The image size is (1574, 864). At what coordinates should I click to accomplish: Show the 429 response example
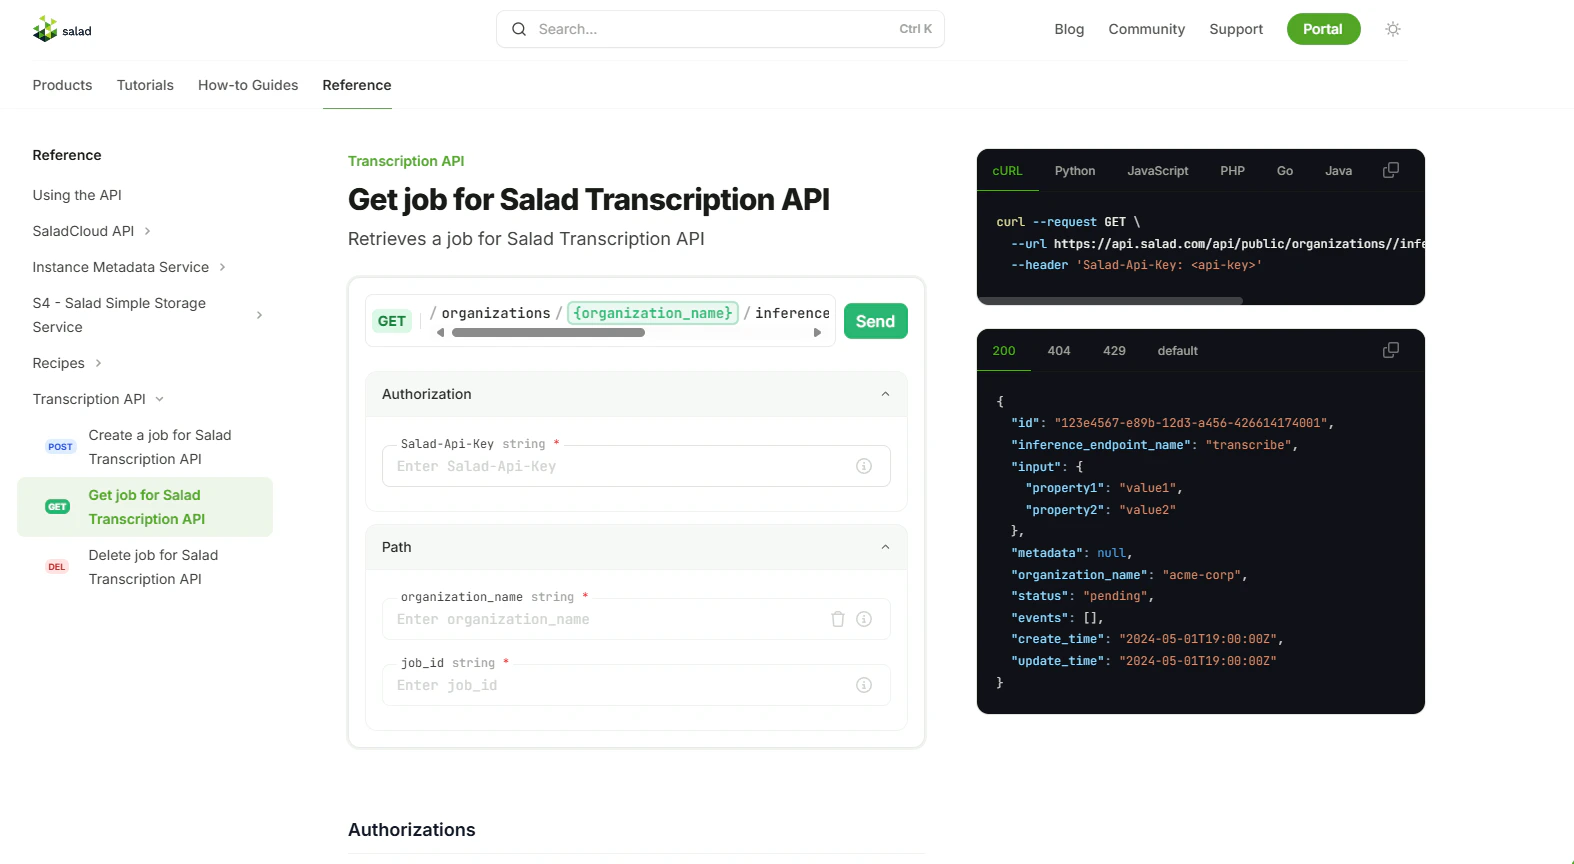pos(1114,351)
